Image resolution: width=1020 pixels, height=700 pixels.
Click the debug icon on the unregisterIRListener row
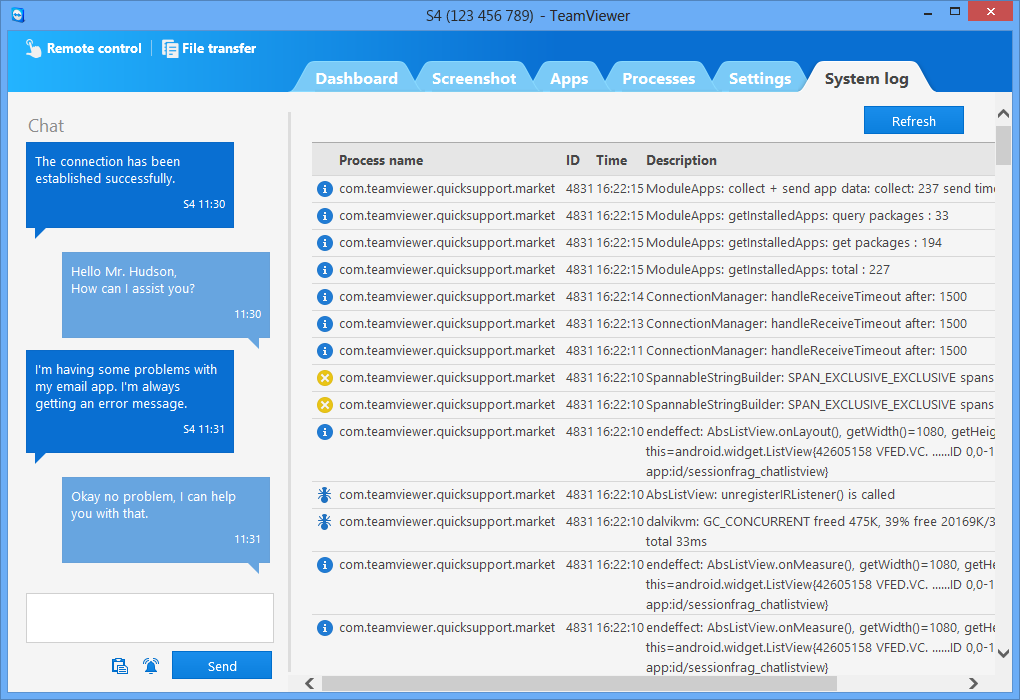click(x=324, y=494)
